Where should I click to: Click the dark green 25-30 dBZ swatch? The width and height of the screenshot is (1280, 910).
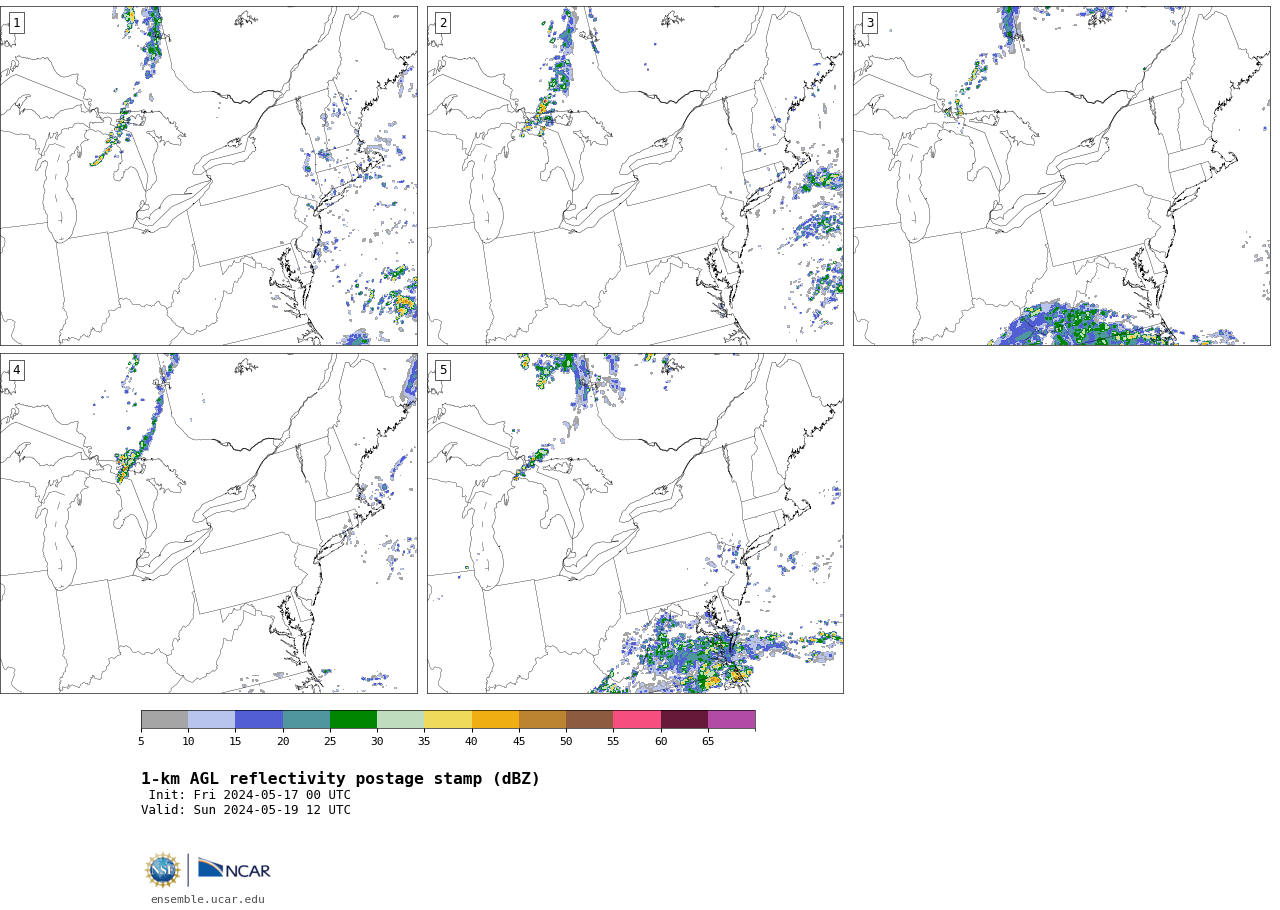pyautogui.click(x=353, y=720)
